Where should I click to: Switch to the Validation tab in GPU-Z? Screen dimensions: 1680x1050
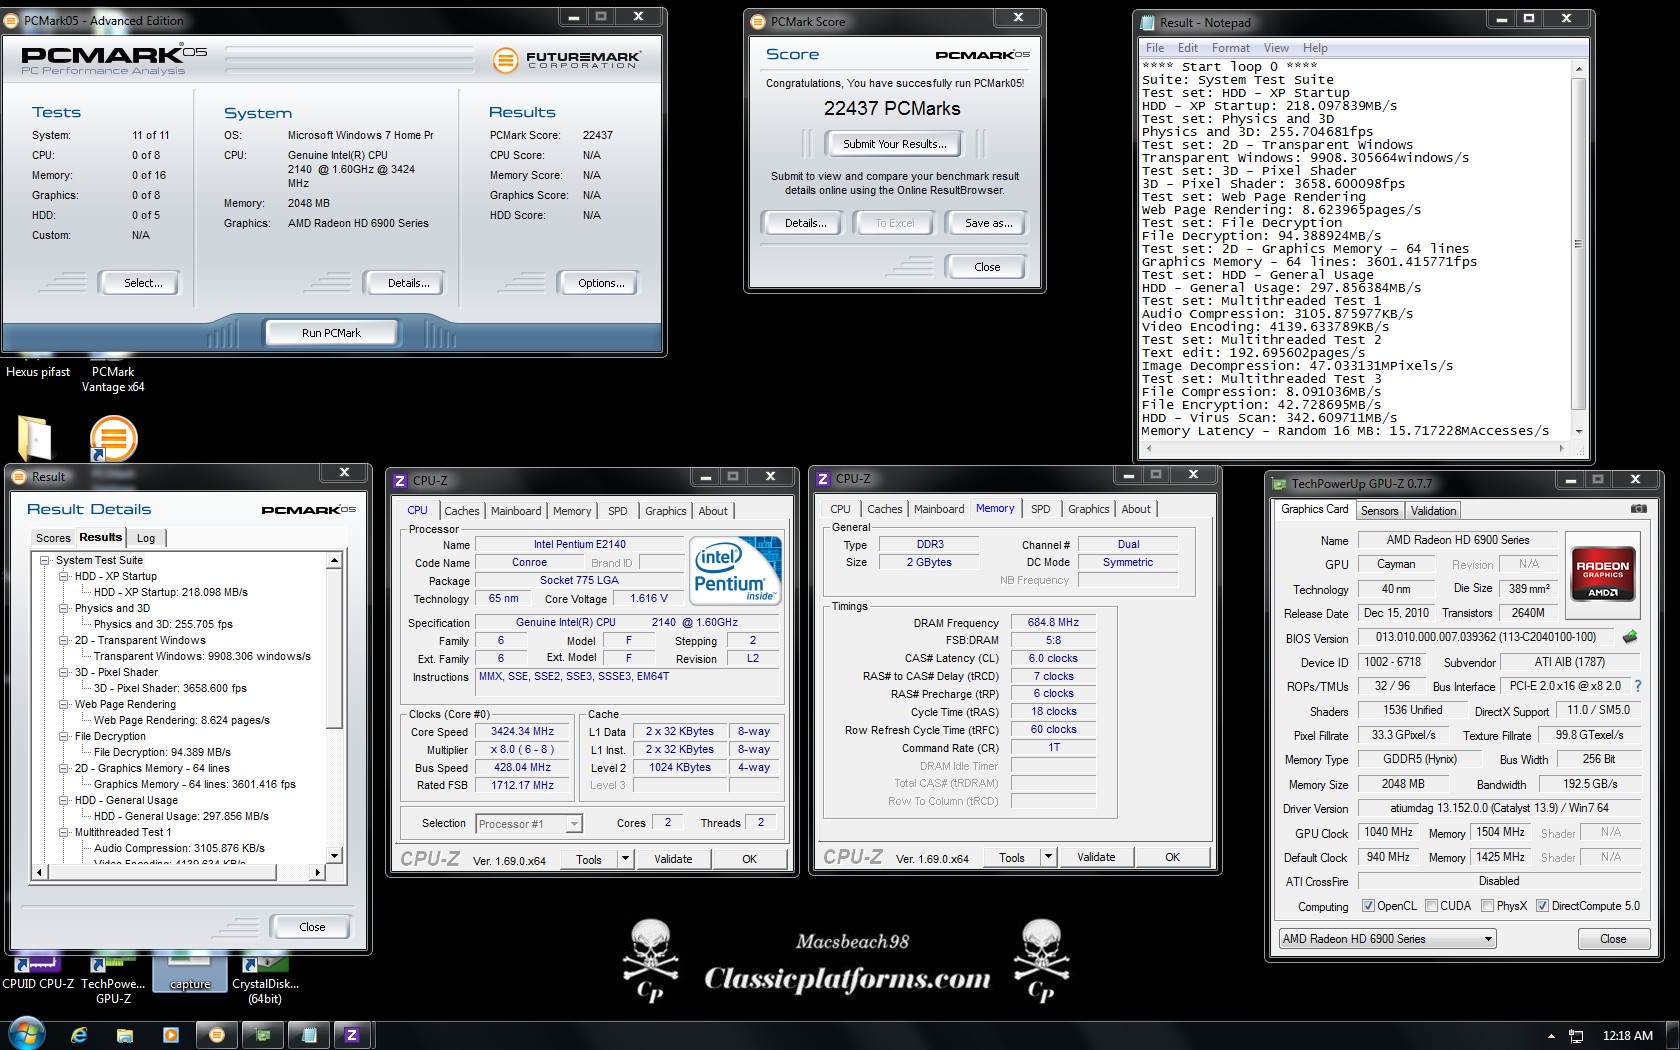tap(1433, 511)
